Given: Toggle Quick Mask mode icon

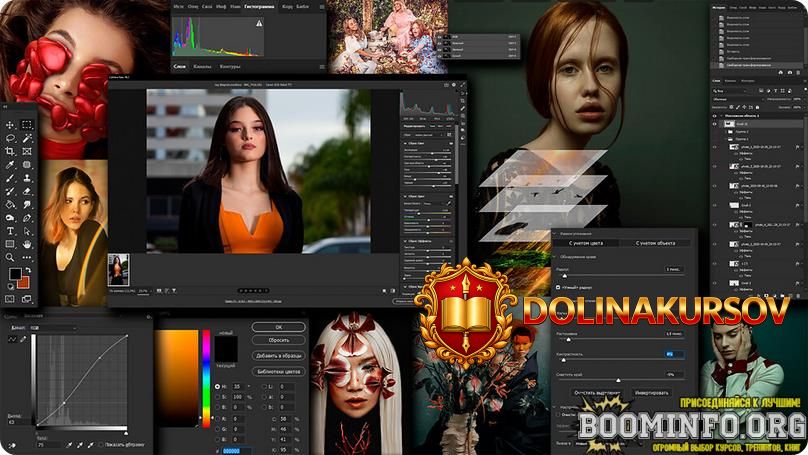Looking at the screenshot, I should [x=10, y=299].
